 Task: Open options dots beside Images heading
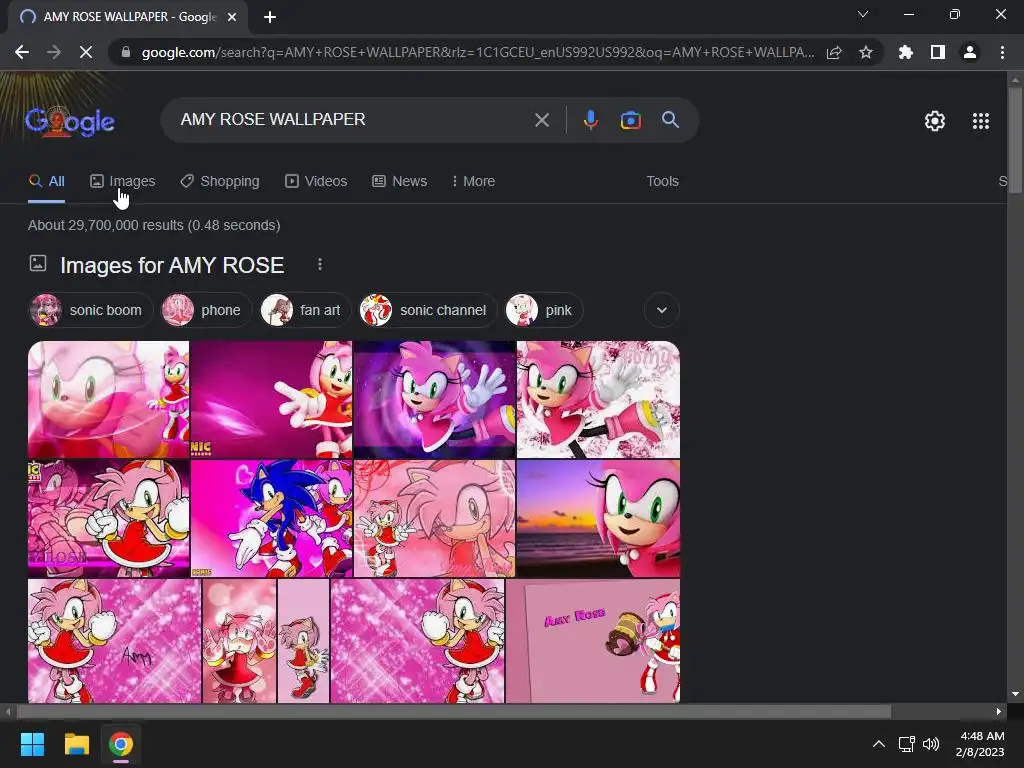[x=319, y=264]
